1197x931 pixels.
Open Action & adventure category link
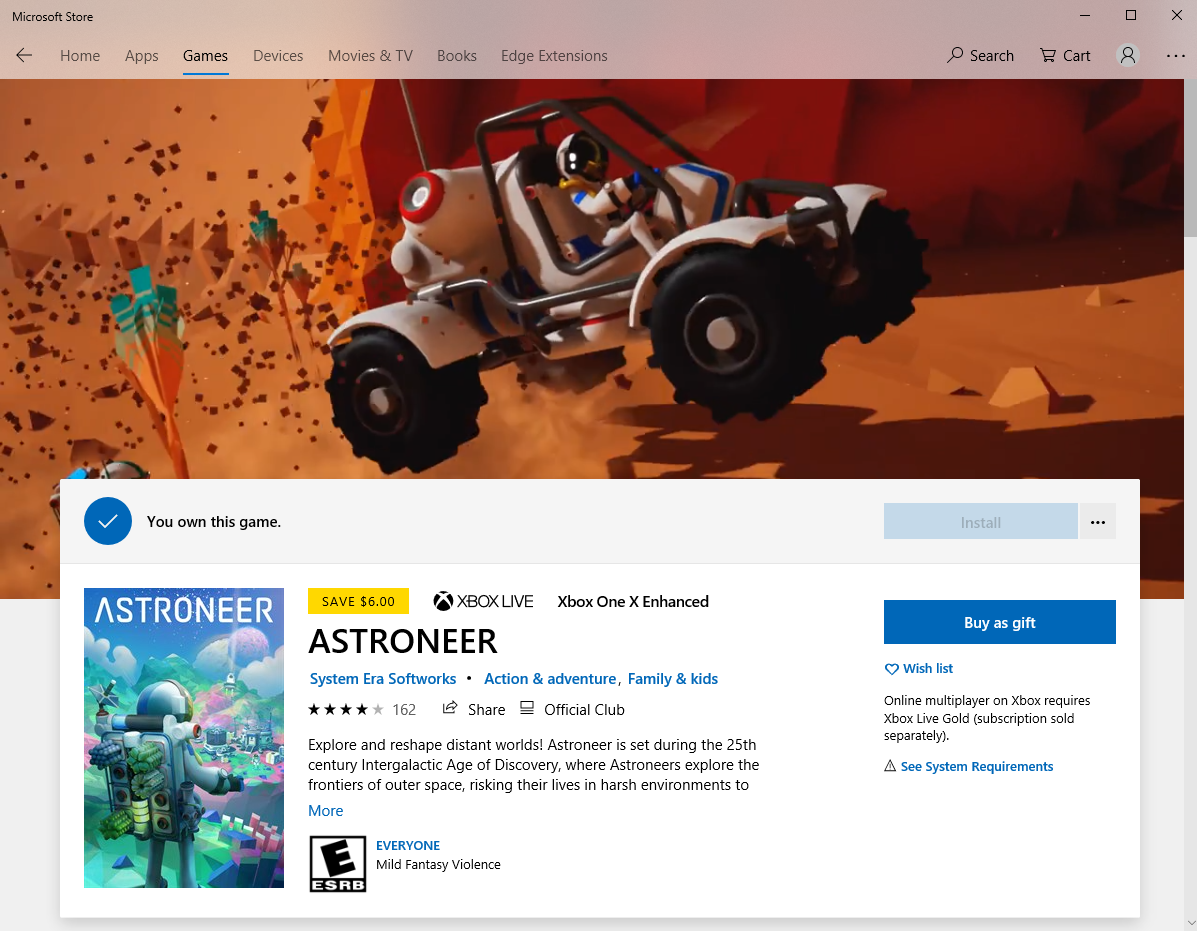click(550, 678)
